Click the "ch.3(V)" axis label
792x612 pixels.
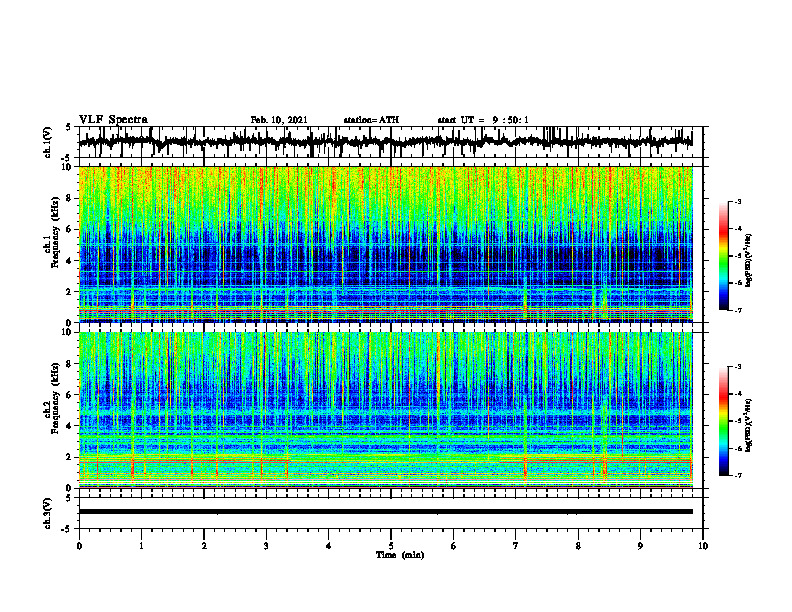47,513
